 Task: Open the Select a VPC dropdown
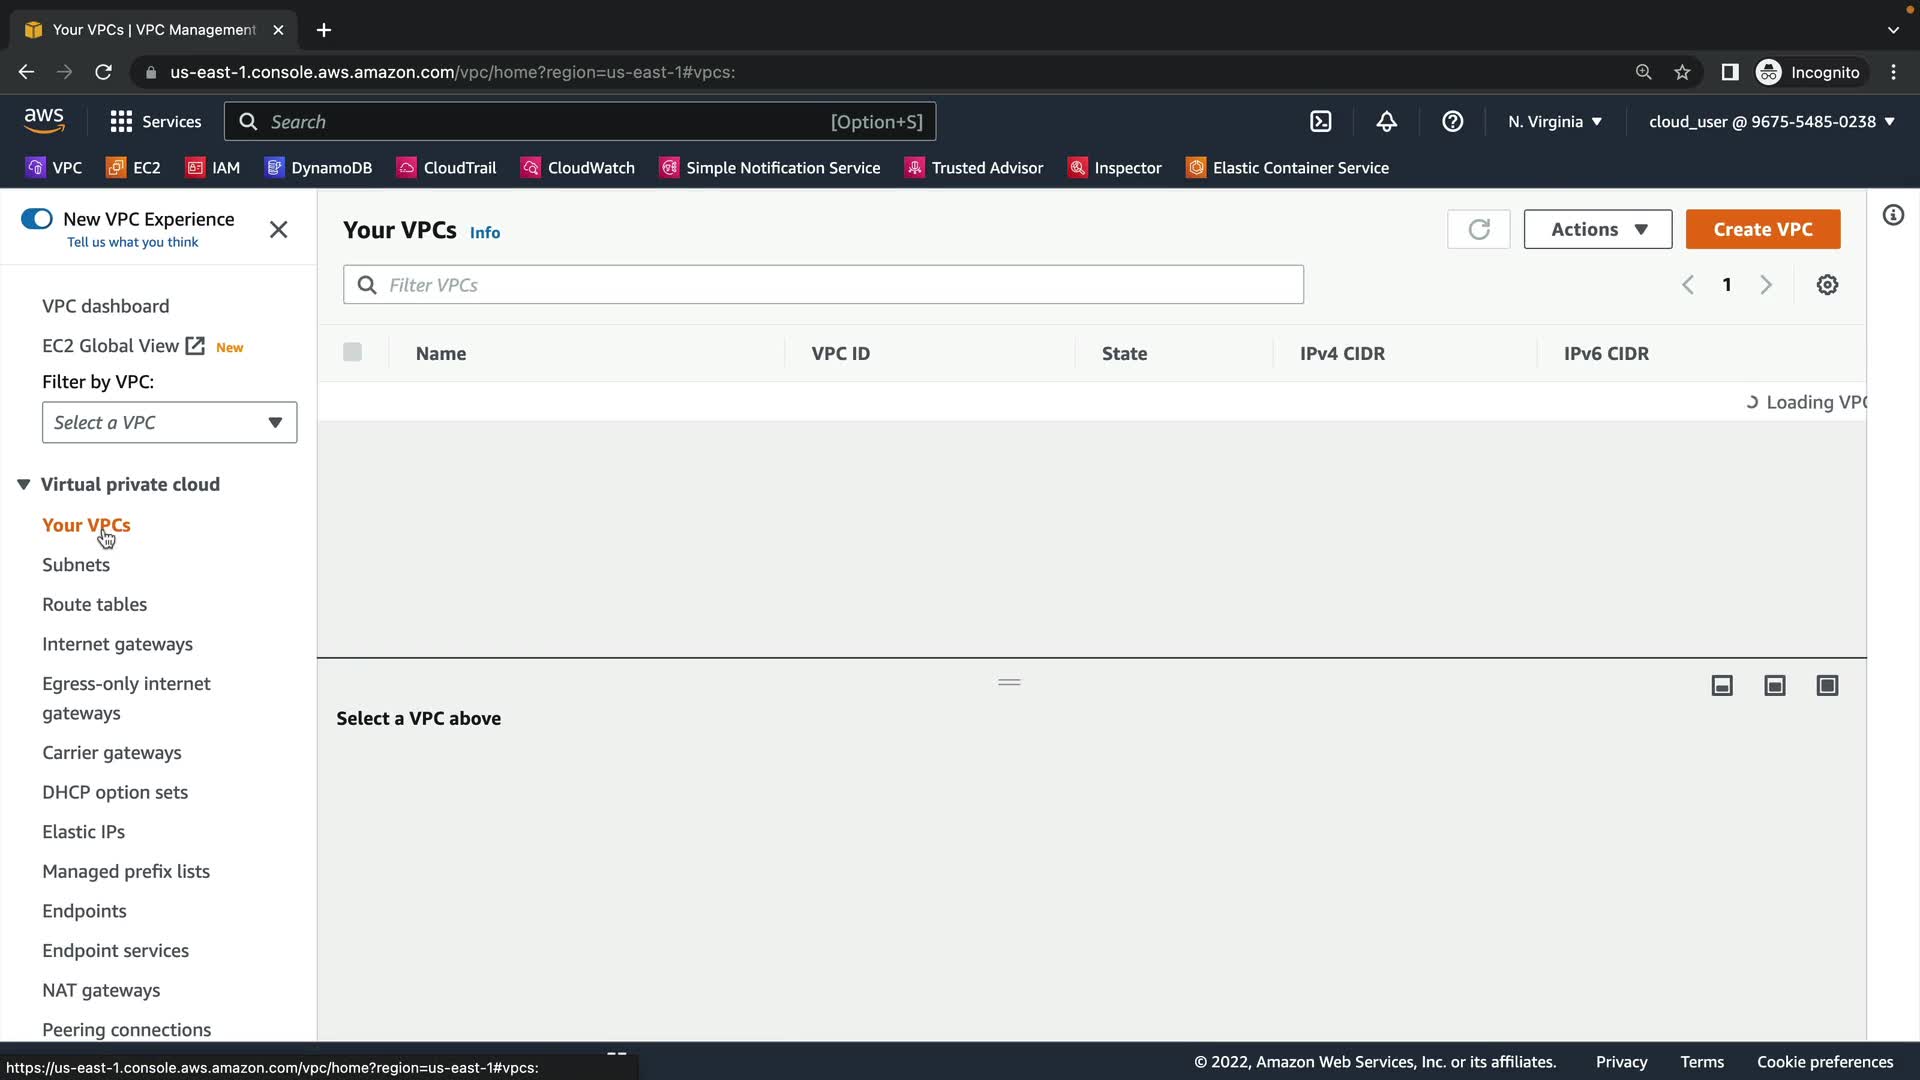pyautogui.click(x=169, y=422)
